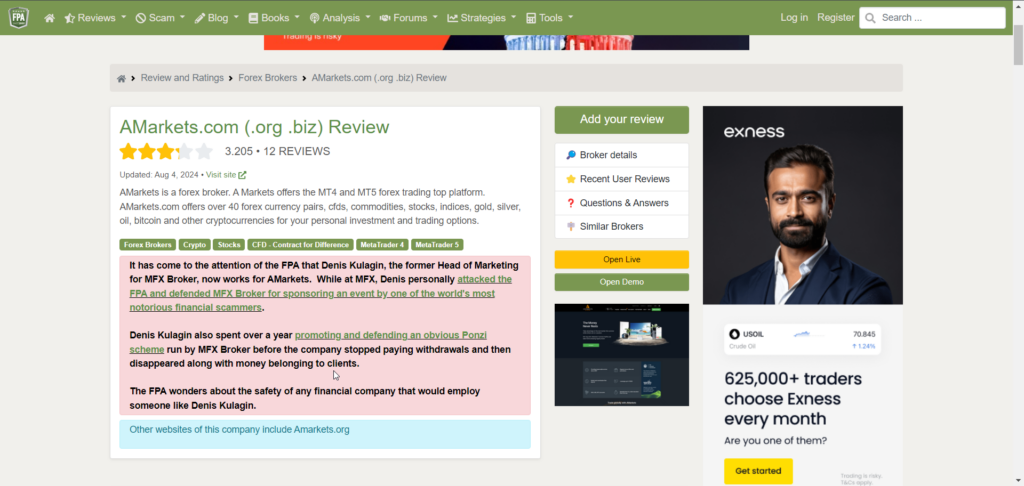Select the MetaTrader 5 tag
Image resolution: width=1024 pixels, height=486 pixels.
(438, 245)
